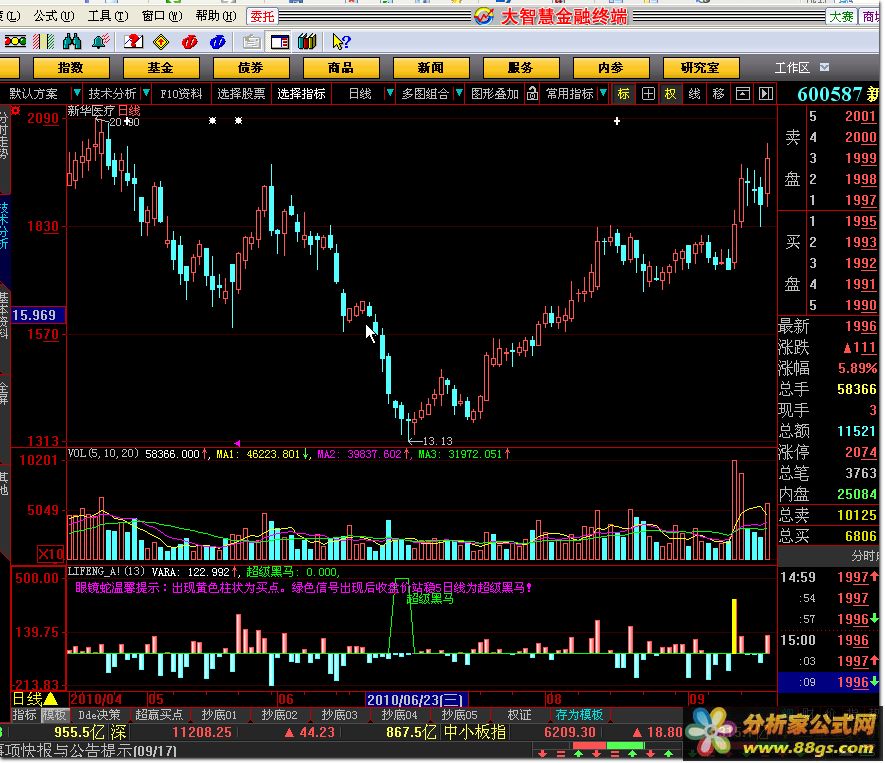Viewport: 885px width, 763px height.
Task: Expand the 日线 period dropdown arrow
Action: (389, 93)
